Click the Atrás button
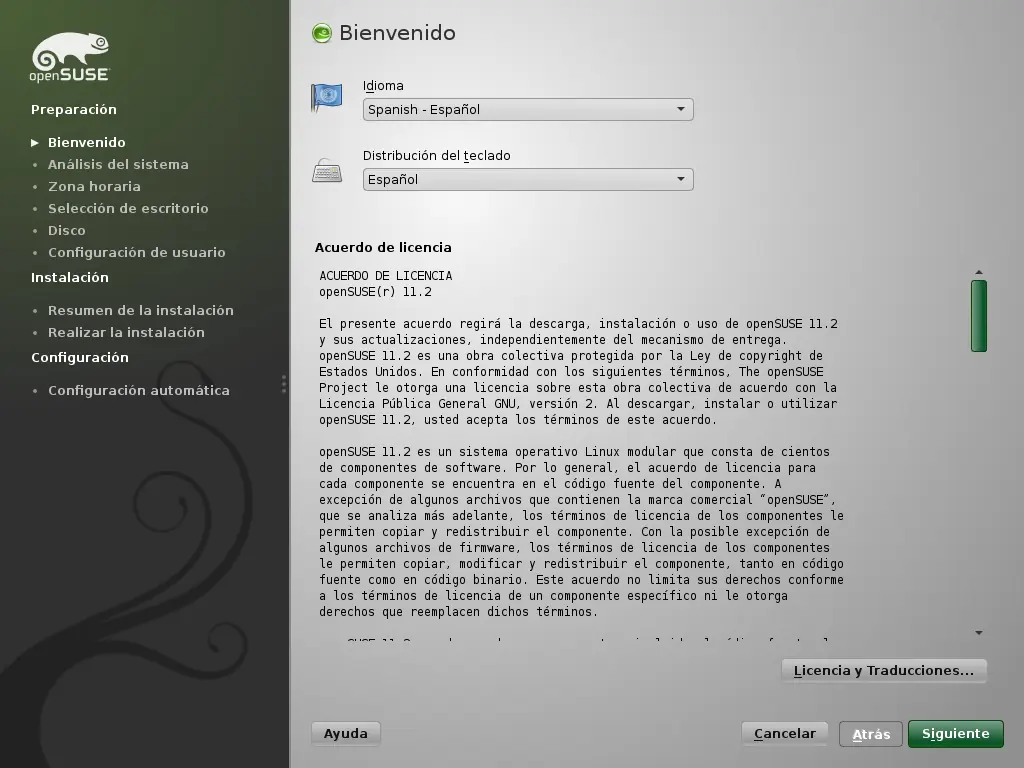 pos(871,734)
